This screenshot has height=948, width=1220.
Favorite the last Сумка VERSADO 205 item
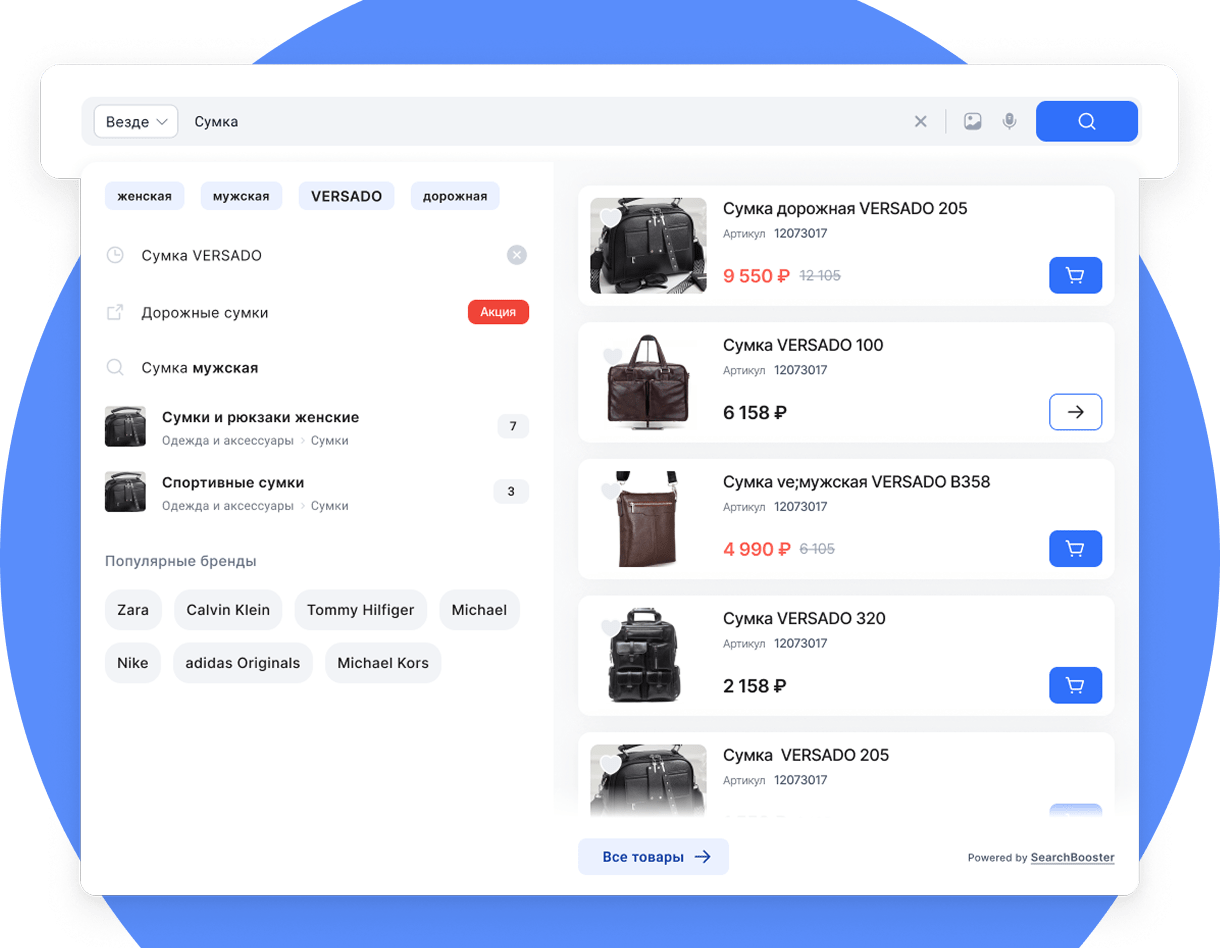pyautogui.click(x=611, y=764)
